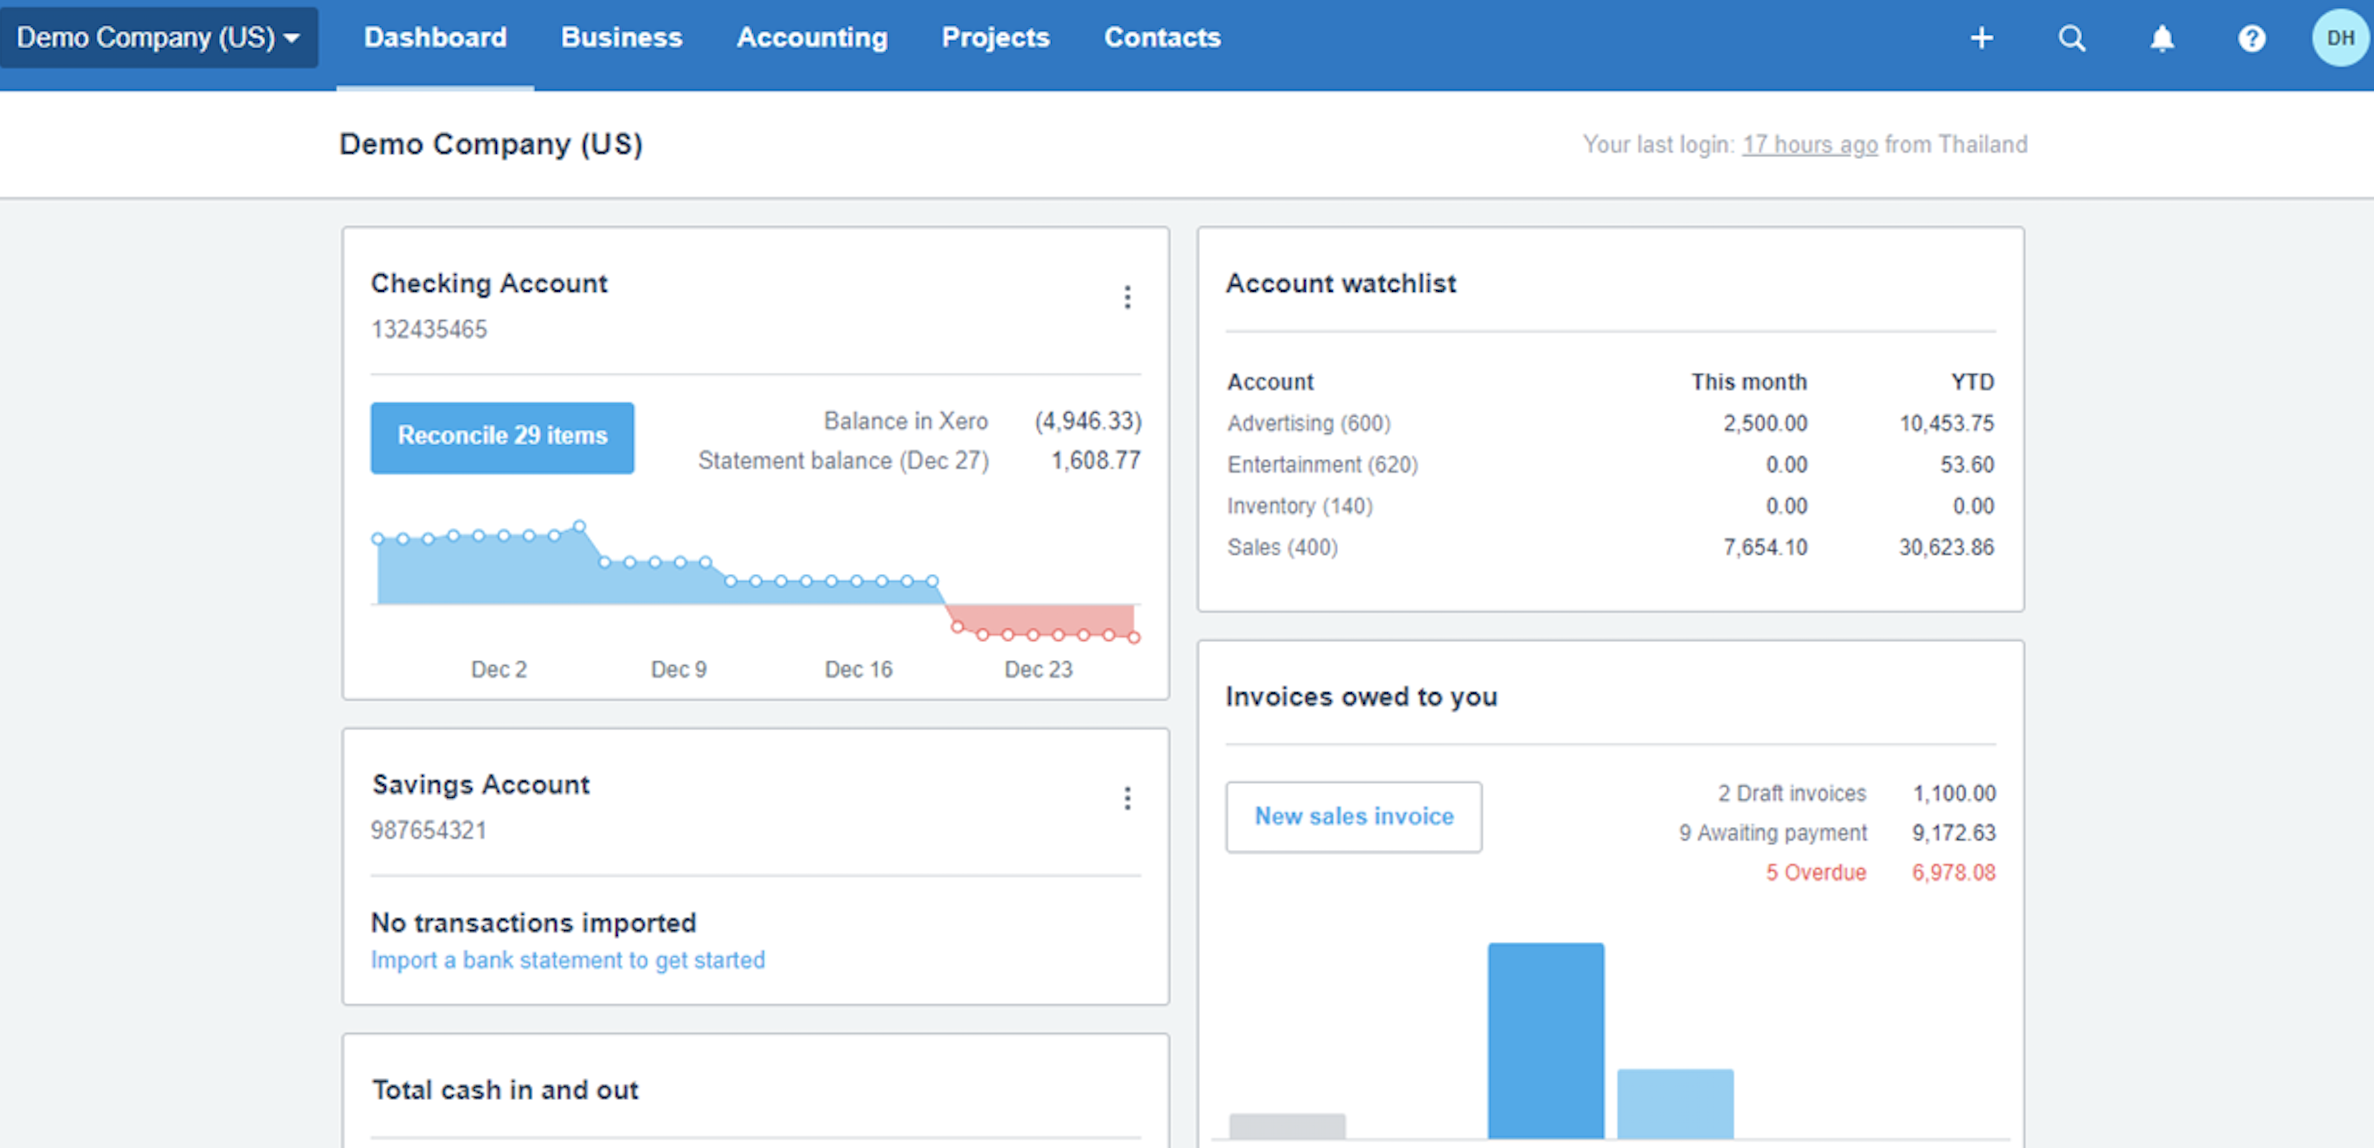This screenshot has width=2374, height=1148.
Task: Click the tallest dark blue invoice bar
Action: pyautogui.click(x=1545, y=1040)
